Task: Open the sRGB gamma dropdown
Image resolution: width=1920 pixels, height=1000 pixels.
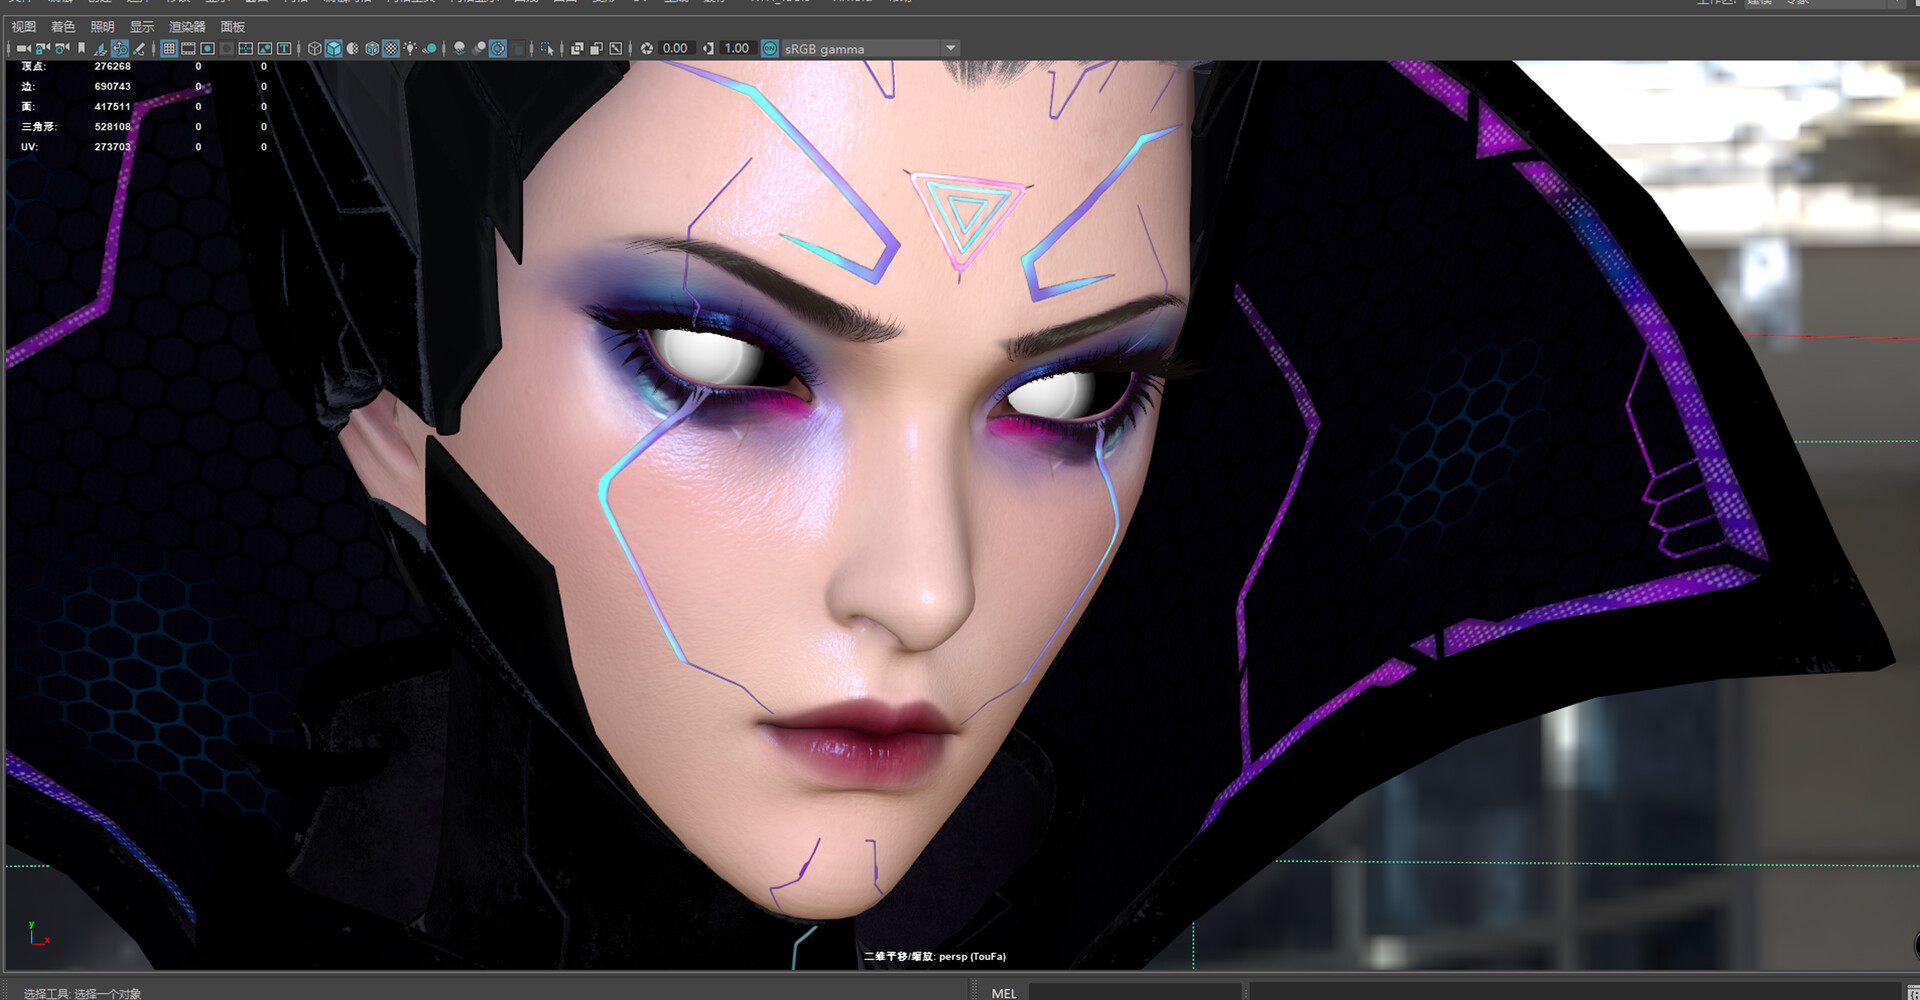Action: coord(948,48)
